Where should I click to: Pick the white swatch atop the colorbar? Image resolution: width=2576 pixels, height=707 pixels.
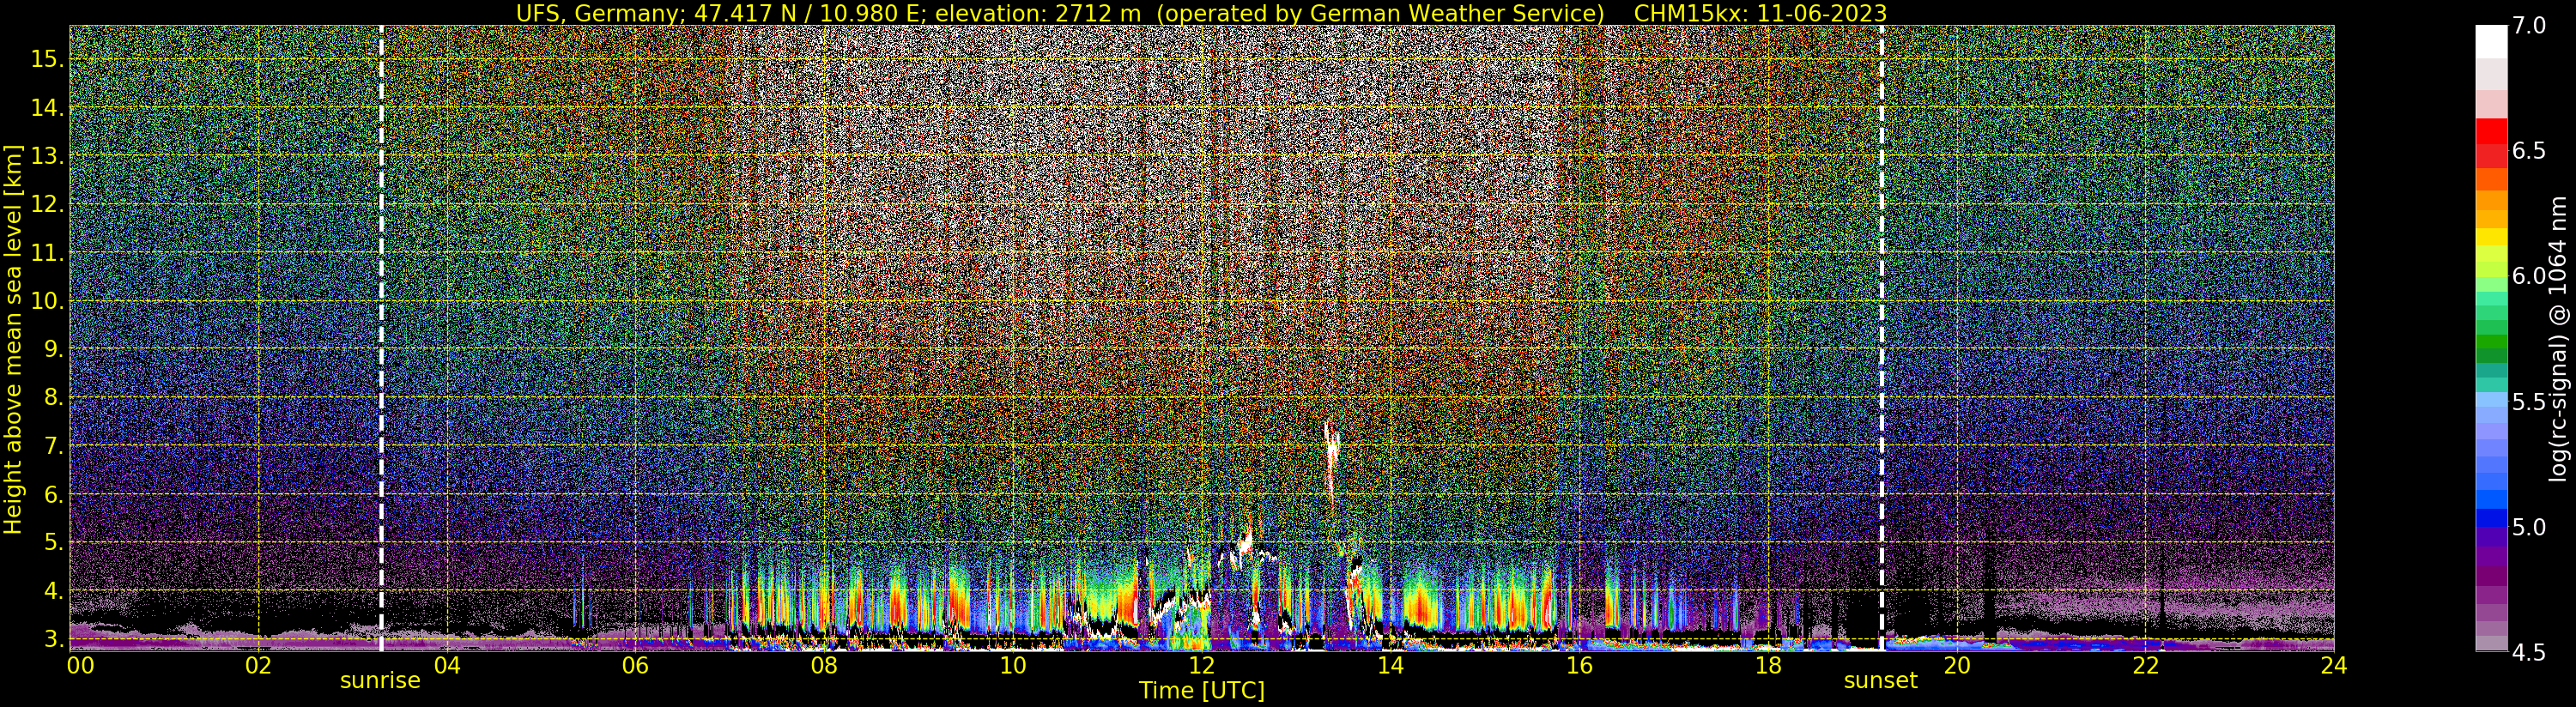[x=2491, y=42]
